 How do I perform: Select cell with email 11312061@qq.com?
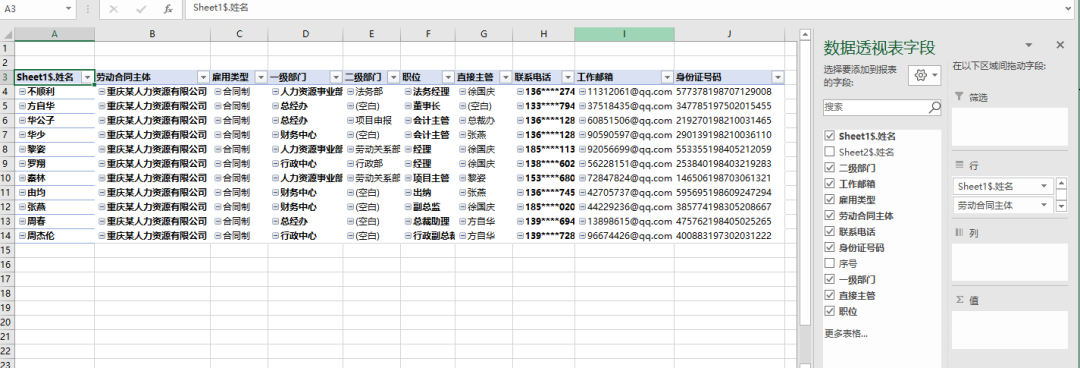click(x=624, y=91)
